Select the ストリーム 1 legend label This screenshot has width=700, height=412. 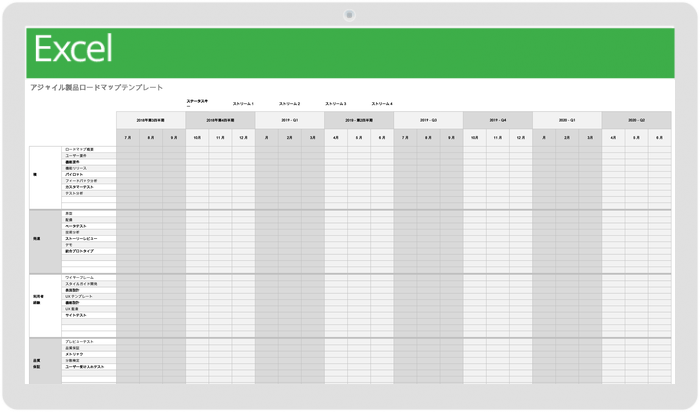pyautogui.click(x=243, y=104)
